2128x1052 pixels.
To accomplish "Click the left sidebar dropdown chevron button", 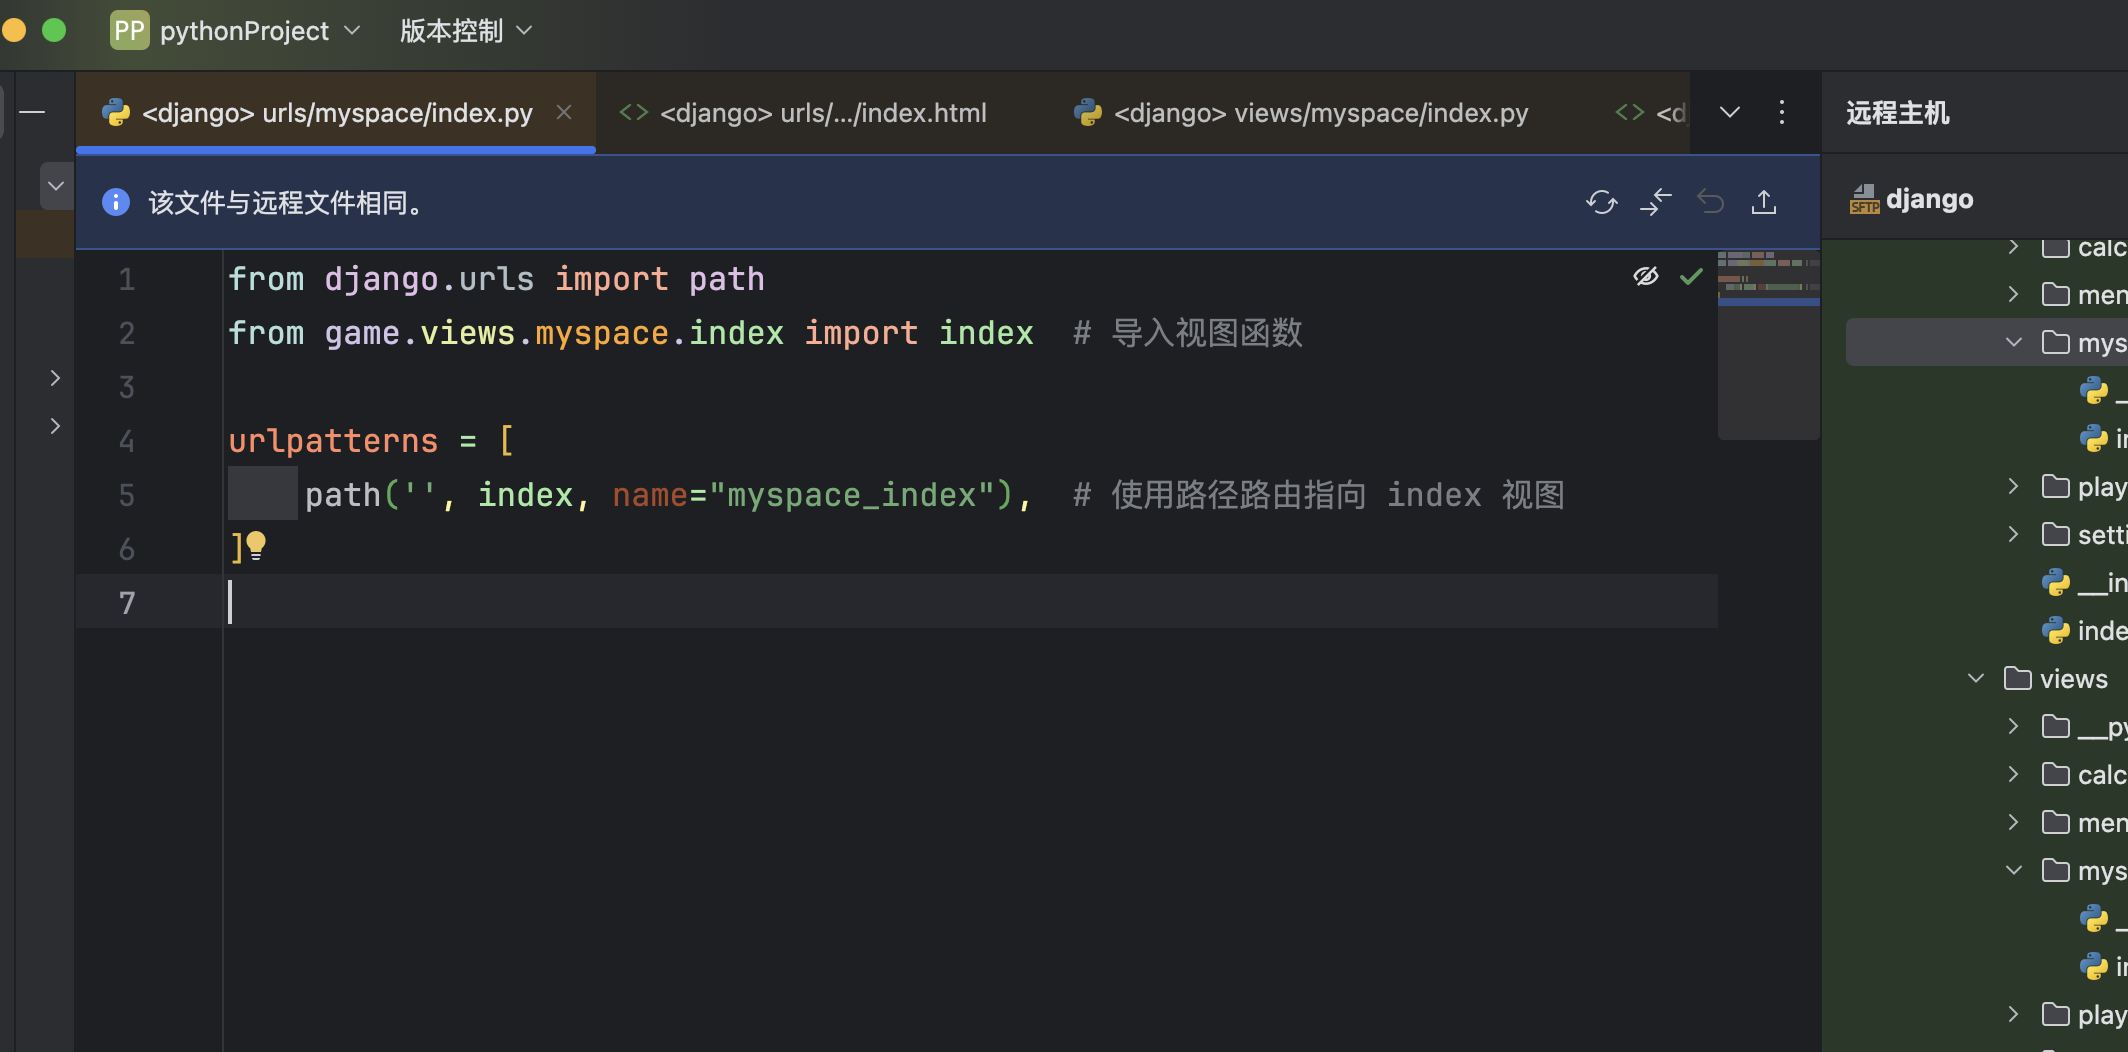I will pos(56,186).
